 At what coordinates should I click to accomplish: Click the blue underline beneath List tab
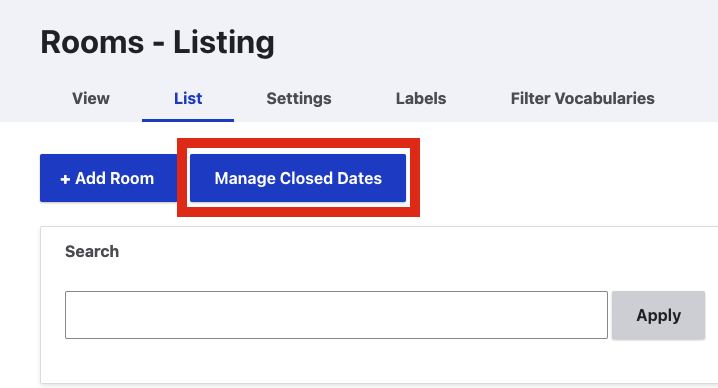click(x=188, y=120)
